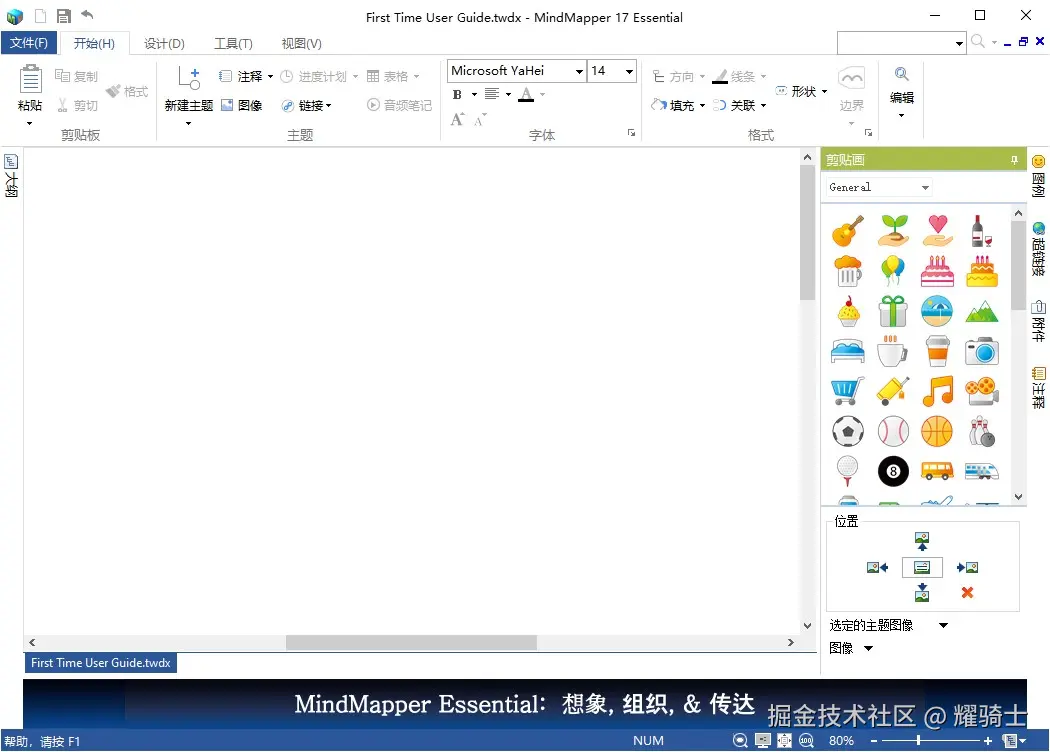This screenshot has height=752, width=1050.
Task: Click the zoom in plus button
Action: click(988, 741)
